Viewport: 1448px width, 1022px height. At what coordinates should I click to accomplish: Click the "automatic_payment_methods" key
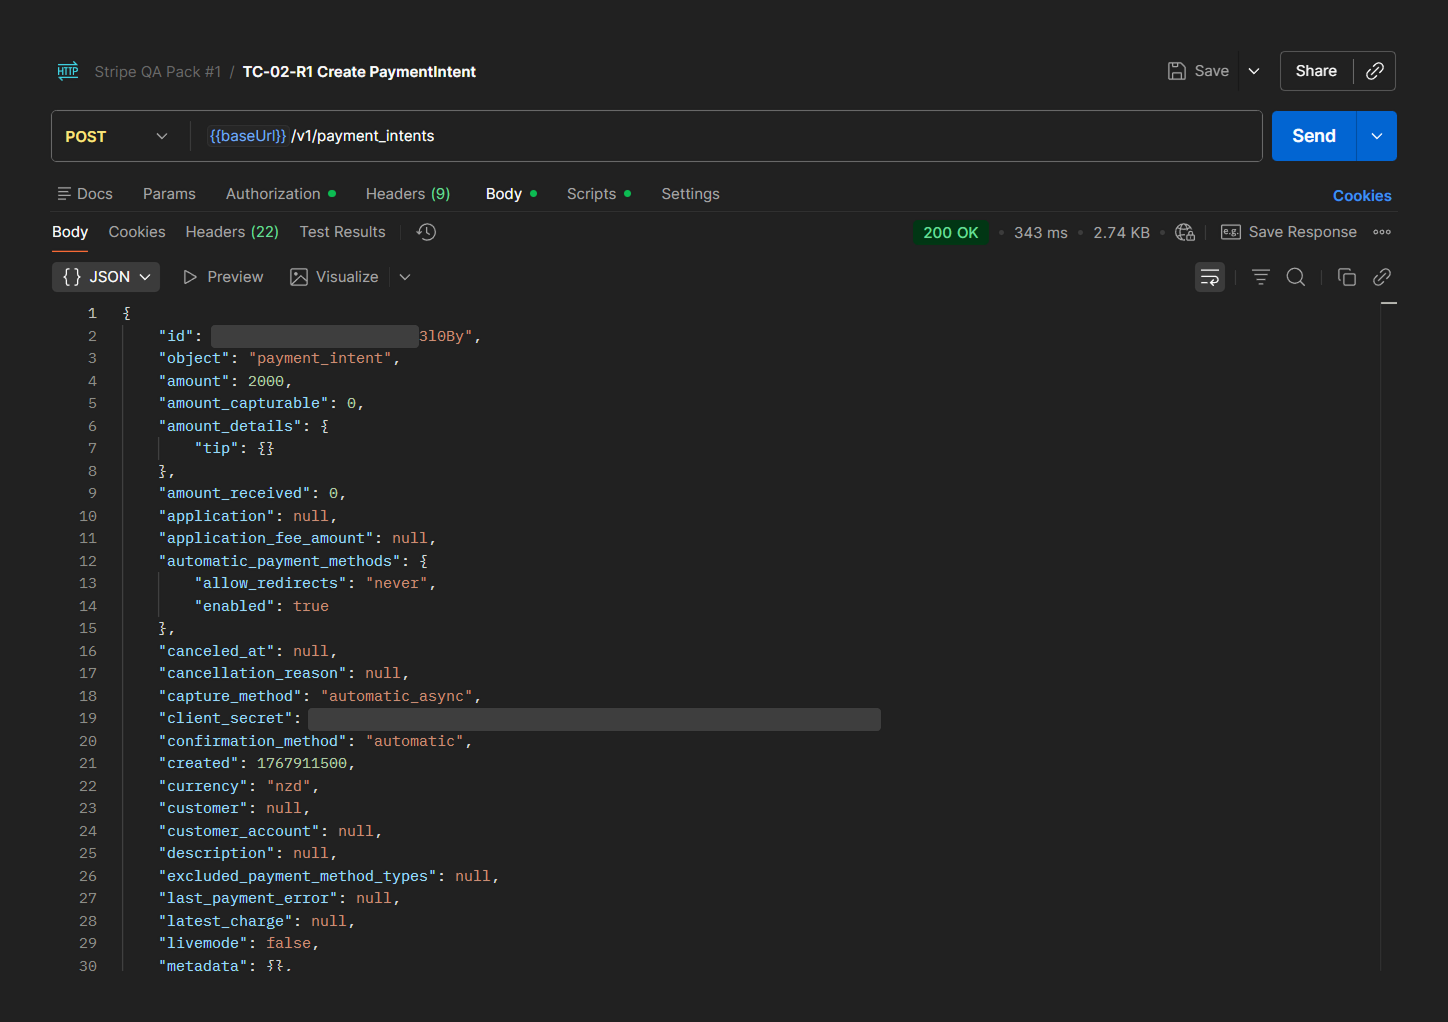pos(280,561)
